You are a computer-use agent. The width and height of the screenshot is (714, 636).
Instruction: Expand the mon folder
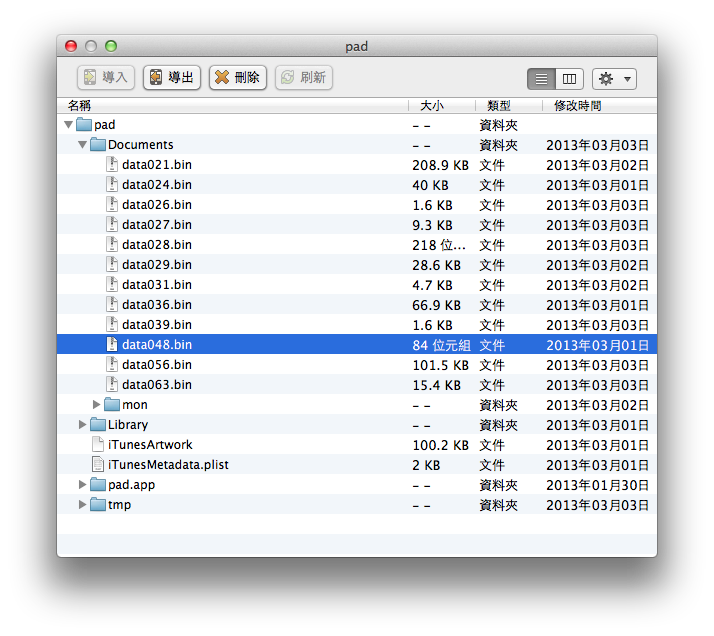pos(97,405)
